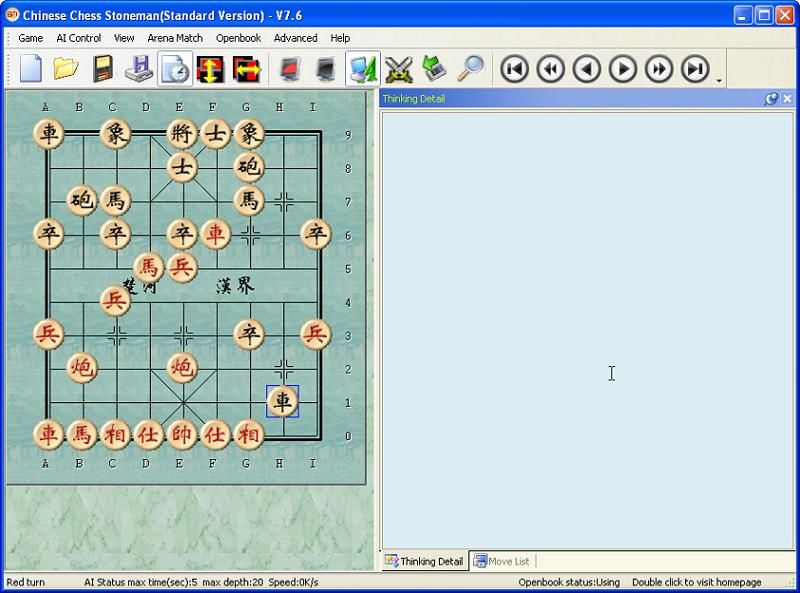Click the New Game blank page icon
Screen dimensions: 800x593
click(30, 68)
